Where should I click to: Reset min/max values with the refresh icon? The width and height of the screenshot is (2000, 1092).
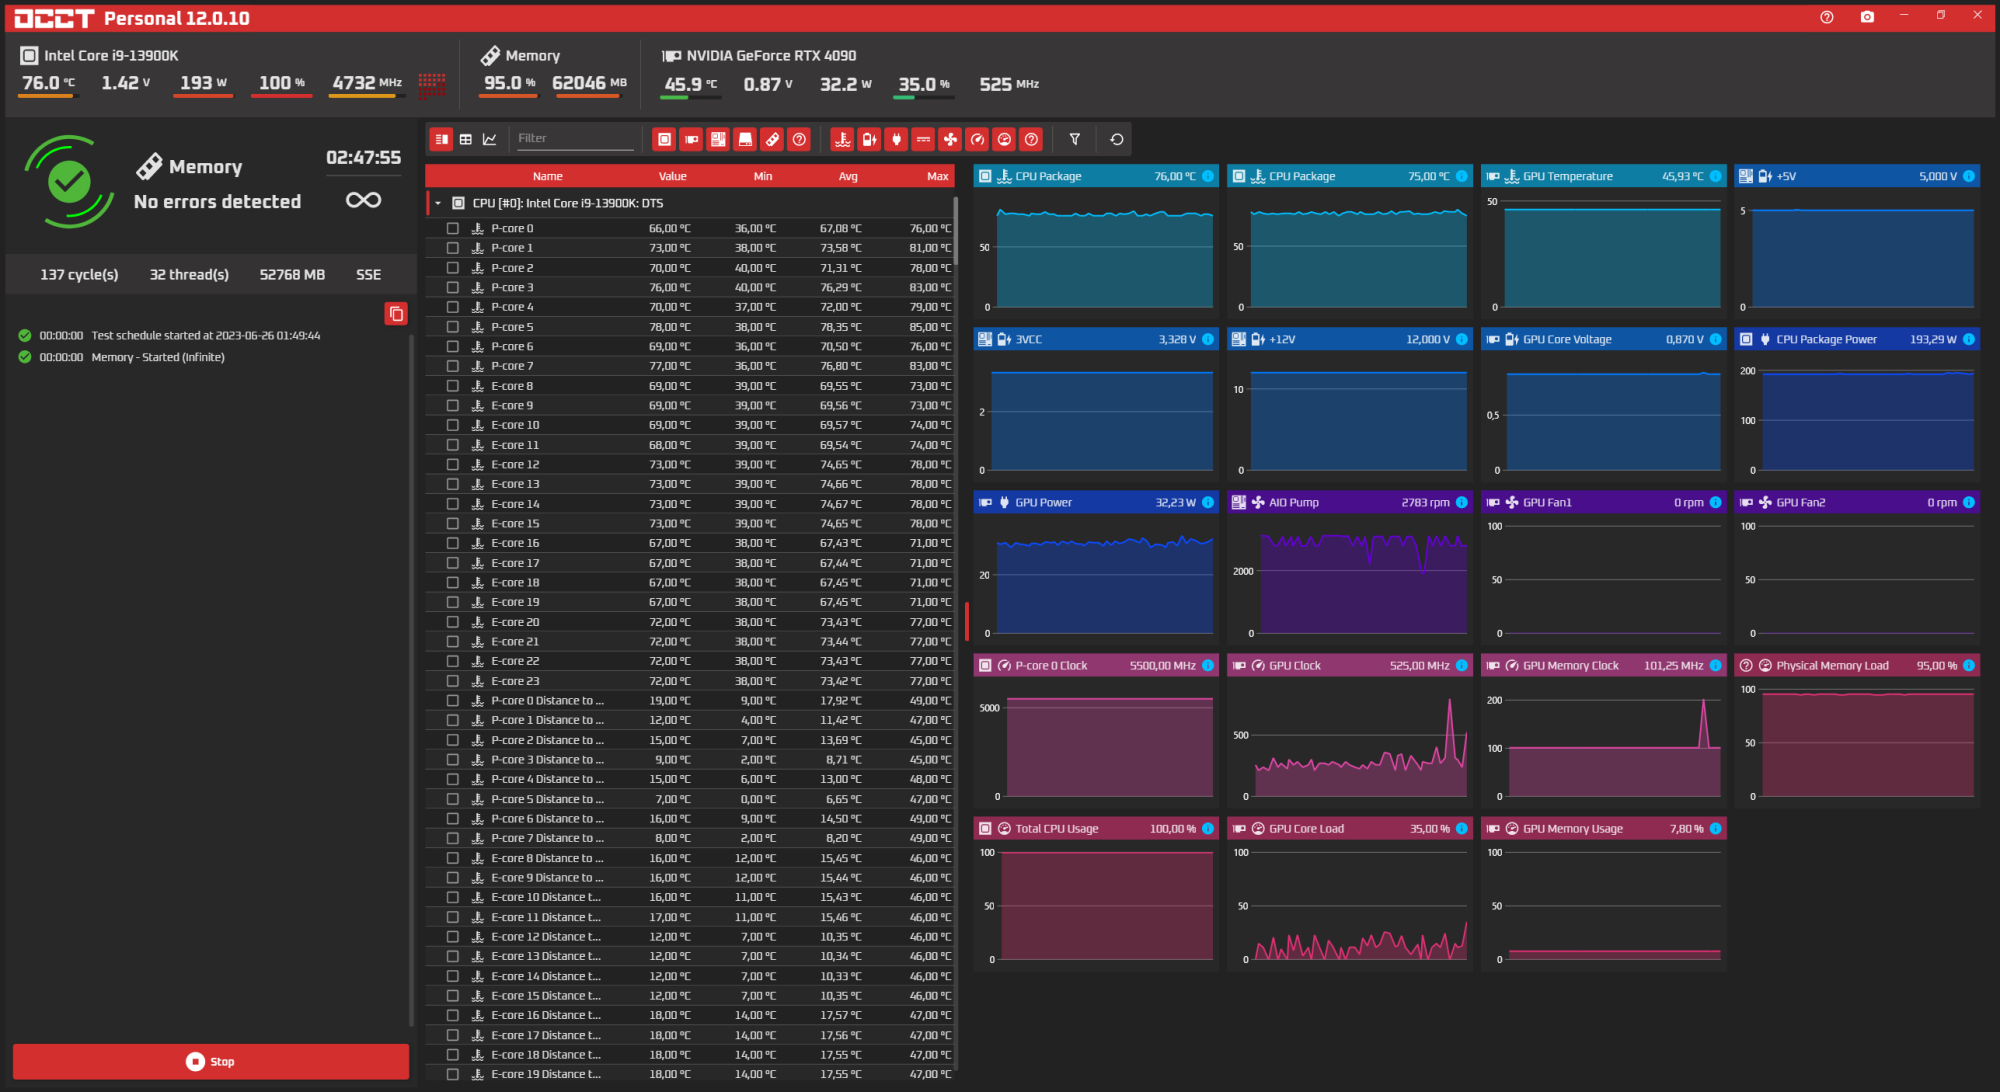[1117, 139]
